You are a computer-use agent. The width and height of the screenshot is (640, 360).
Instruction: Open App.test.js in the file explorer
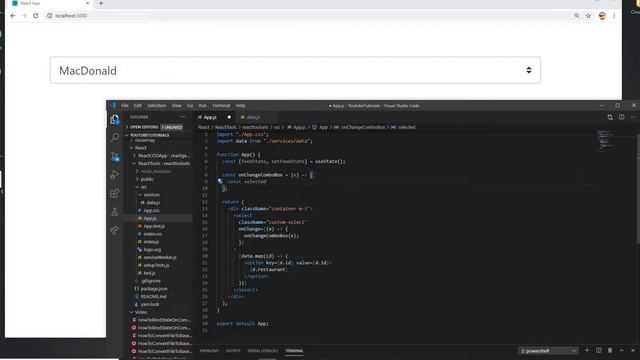click(154, 226)
